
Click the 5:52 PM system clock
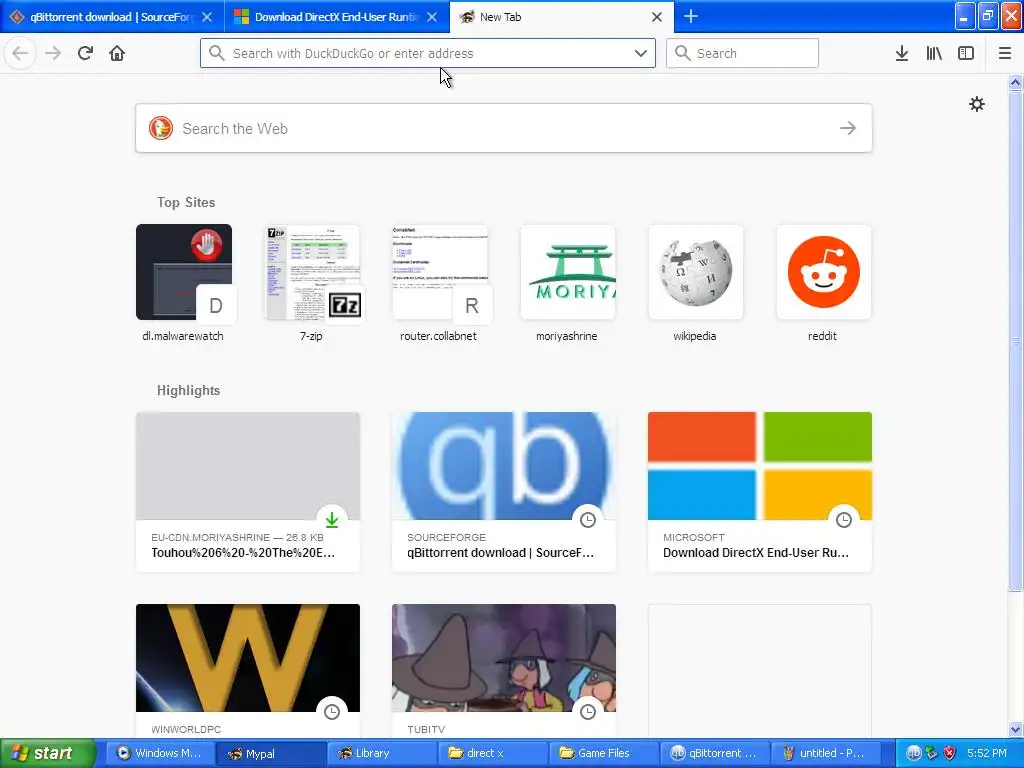point(987,753)
